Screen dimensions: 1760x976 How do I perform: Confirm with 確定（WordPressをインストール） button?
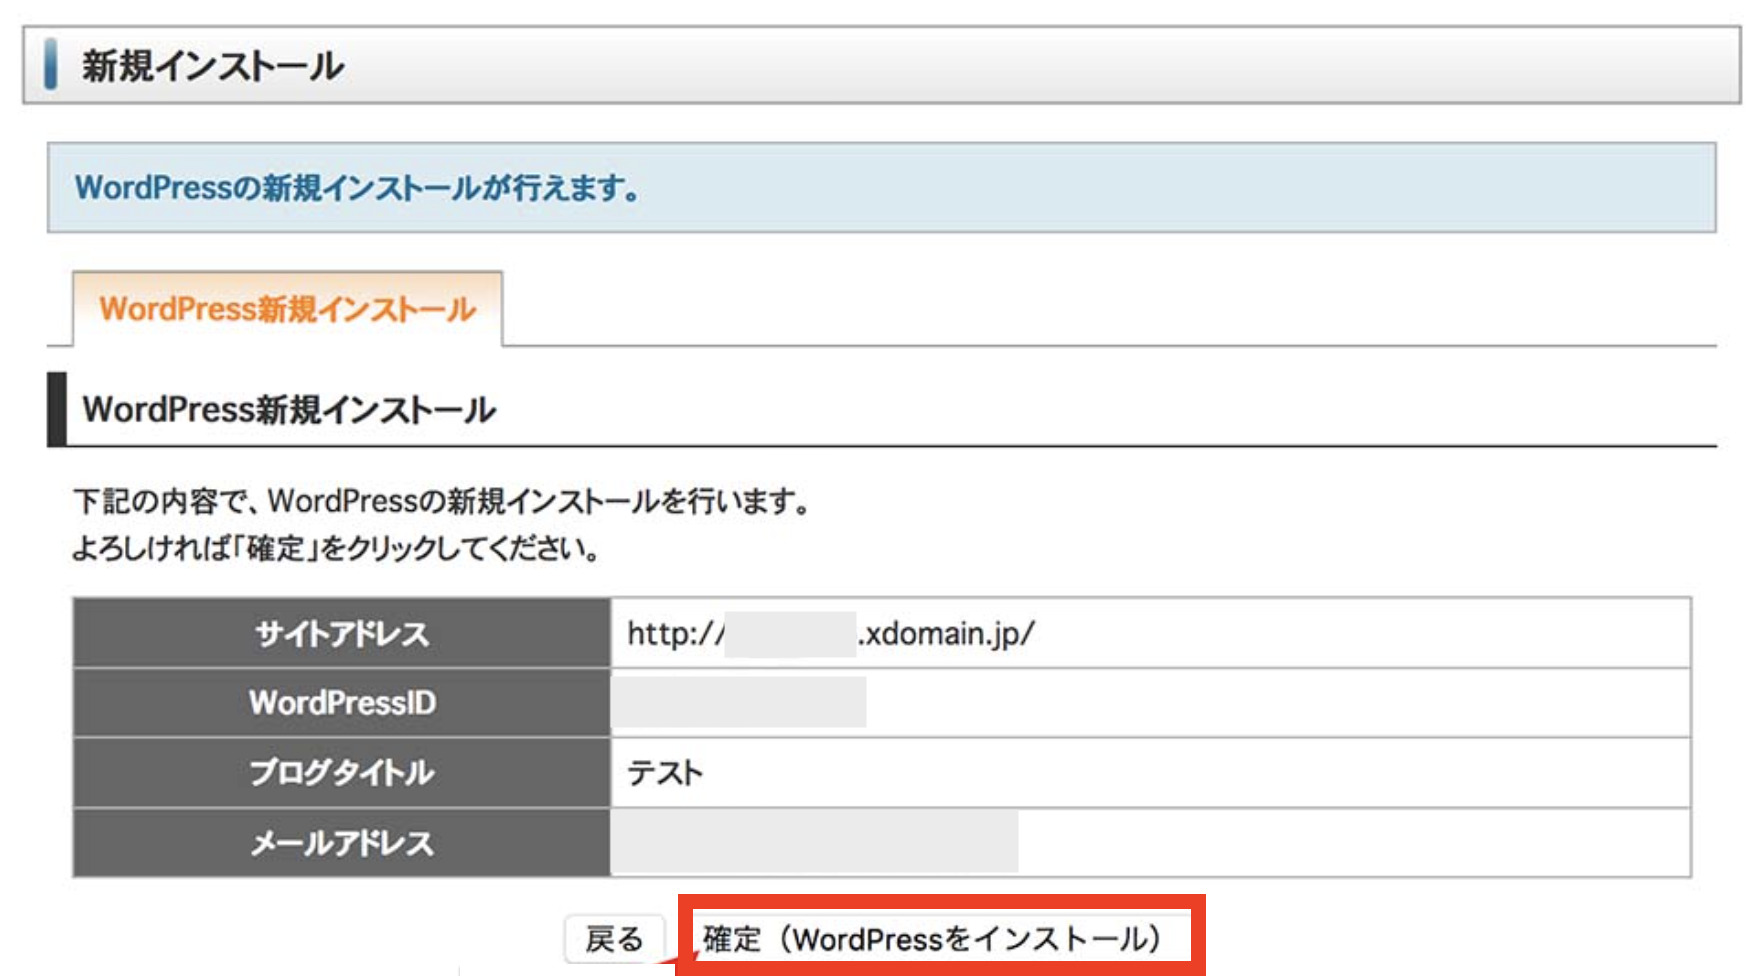click(941, 938)
